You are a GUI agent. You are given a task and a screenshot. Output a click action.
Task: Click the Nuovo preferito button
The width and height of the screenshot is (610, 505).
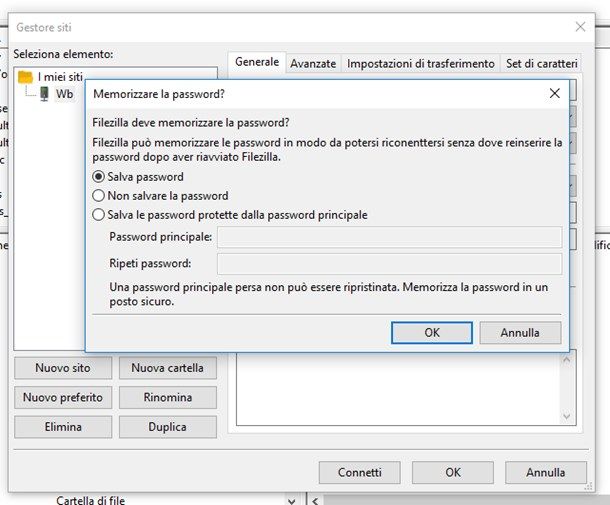tap(63, 398)
